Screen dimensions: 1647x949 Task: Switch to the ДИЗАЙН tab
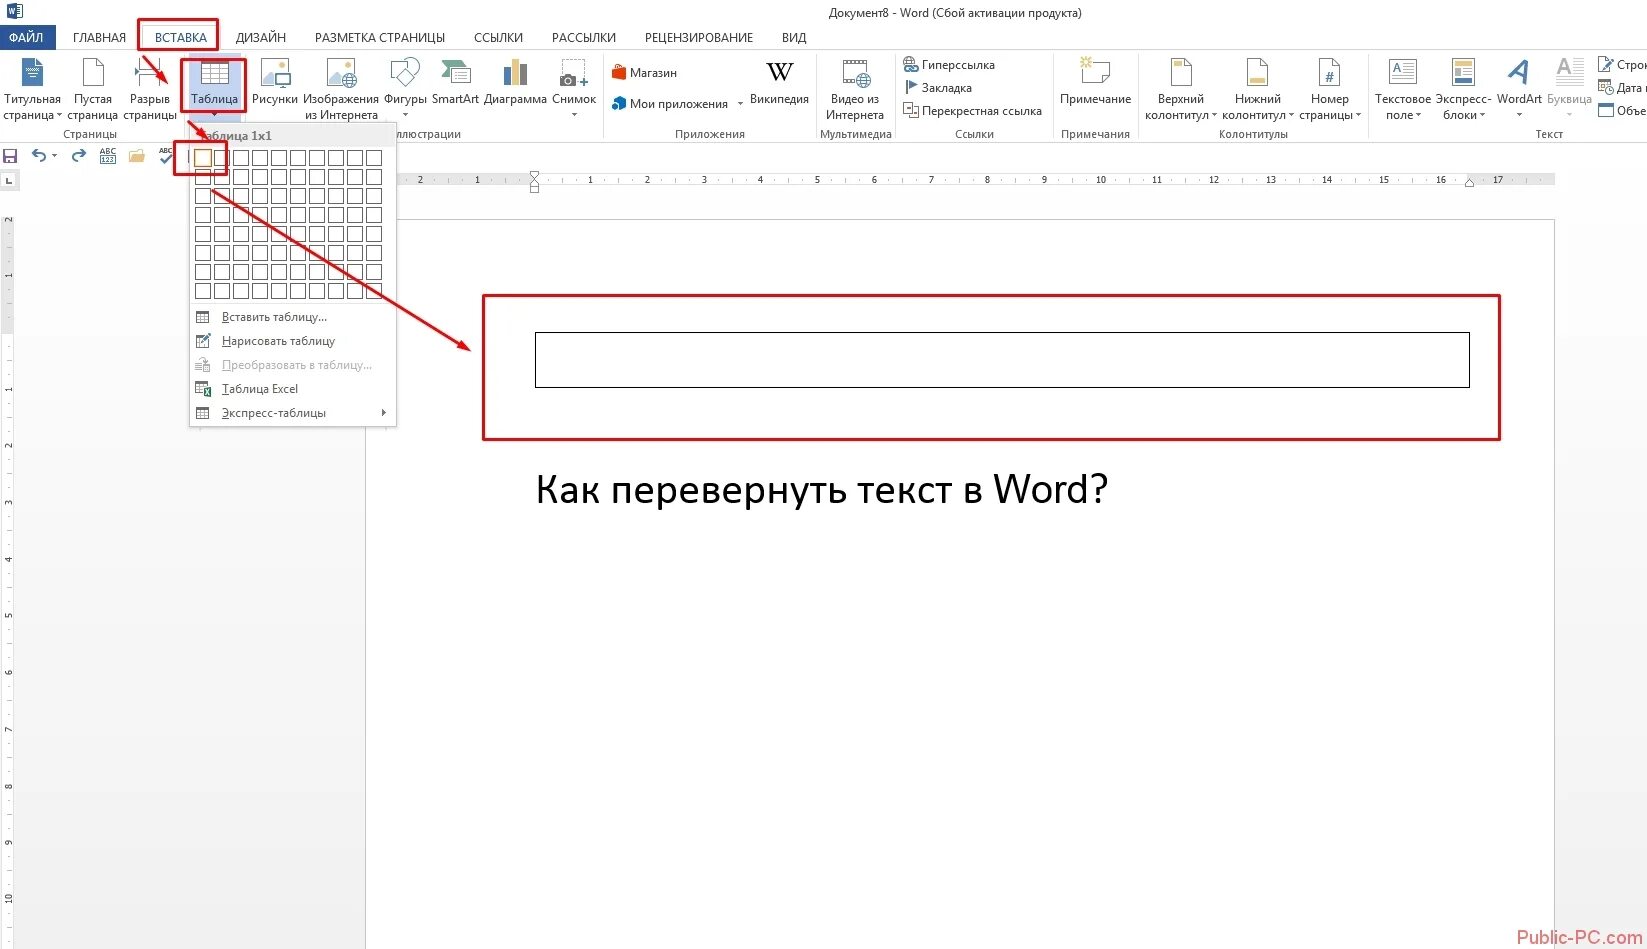pos(261,37)
